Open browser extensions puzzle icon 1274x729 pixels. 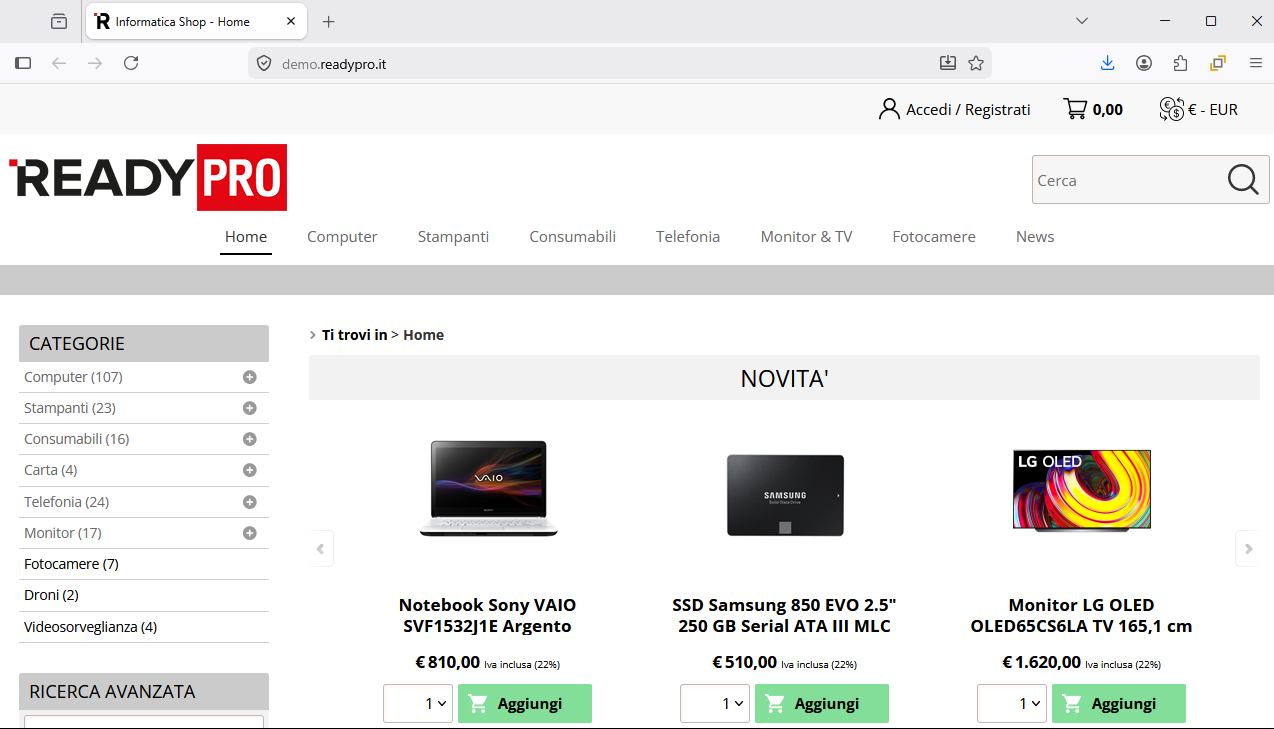pyautogui.click(x=1180, y=63)
